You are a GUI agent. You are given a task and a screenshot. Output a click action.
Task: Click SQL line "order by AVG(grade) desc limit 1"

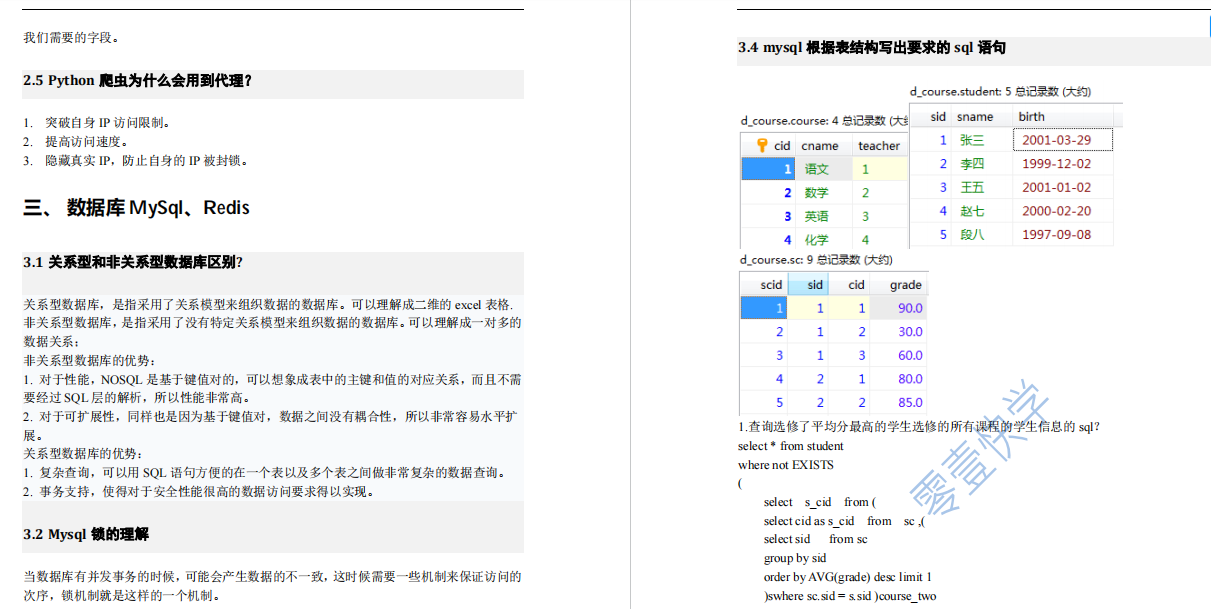[848, 577]
